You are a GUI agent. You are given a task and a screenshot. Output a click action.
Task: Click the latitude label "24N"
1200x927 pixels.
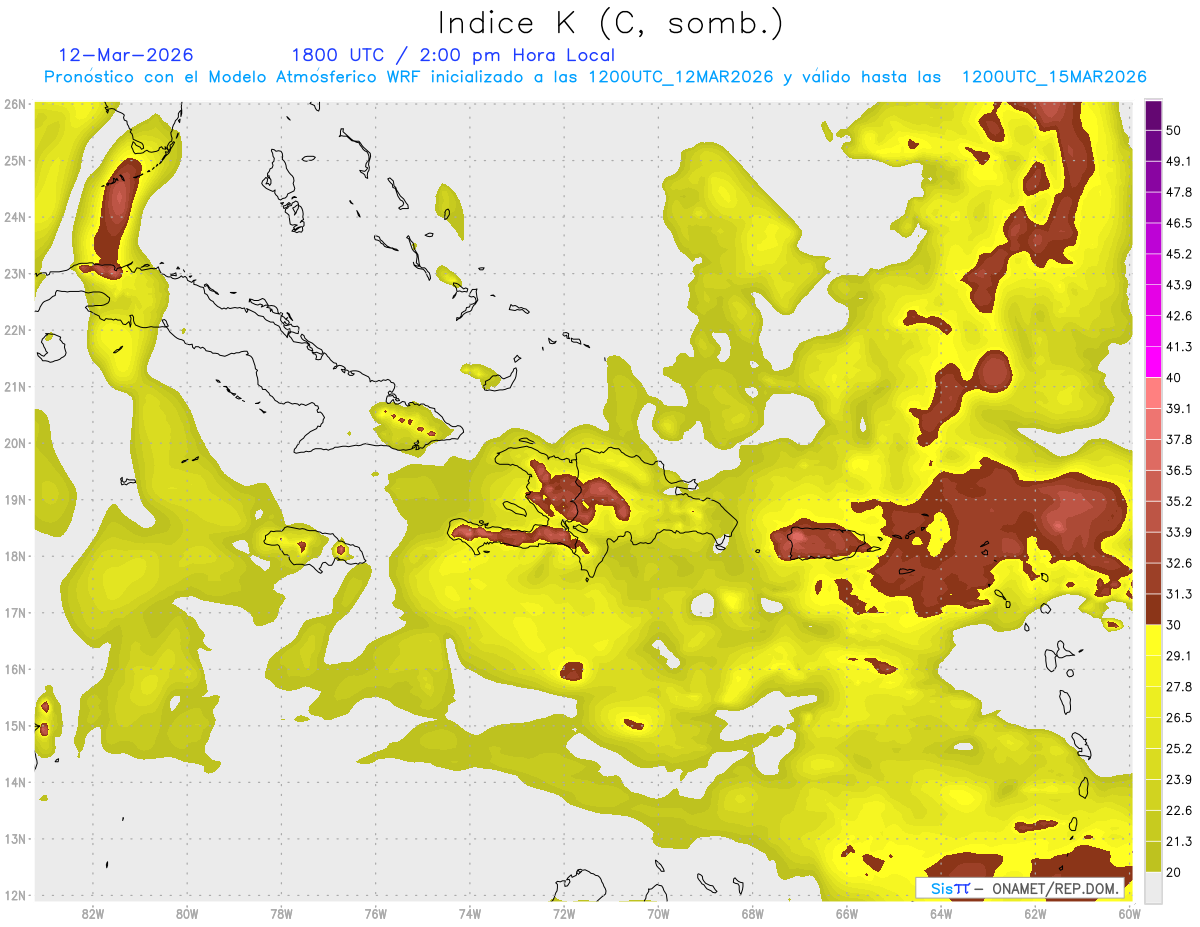click(15, 217)
